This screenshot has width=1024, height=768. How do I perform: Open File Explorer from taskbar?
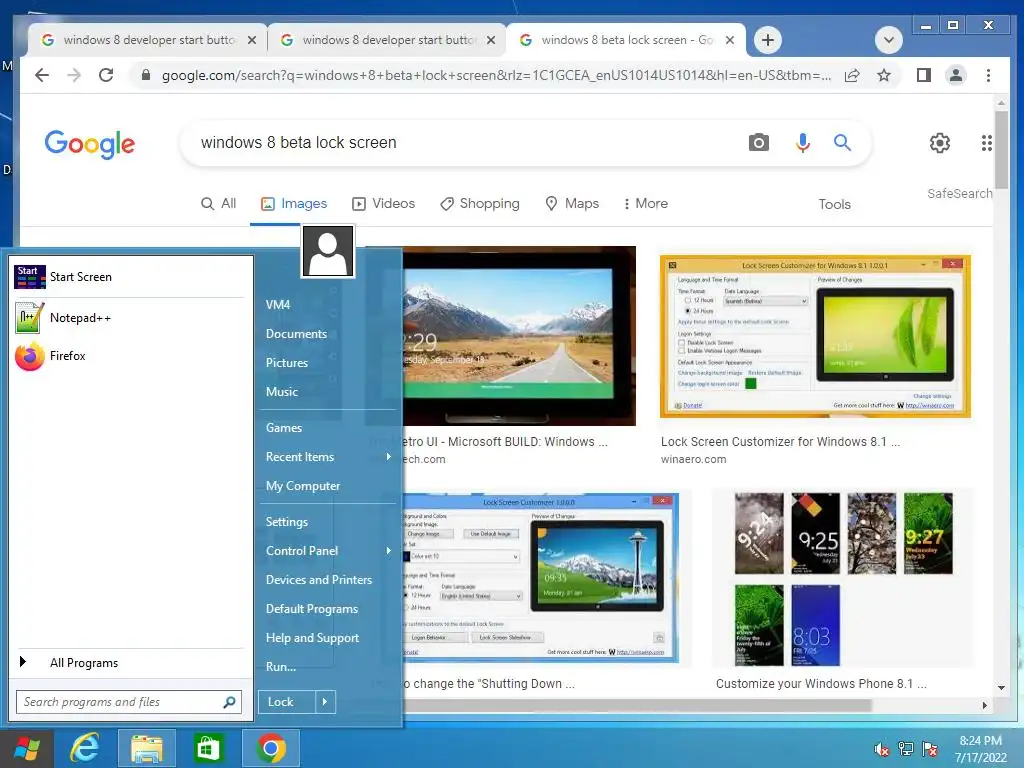click(146, 748)
